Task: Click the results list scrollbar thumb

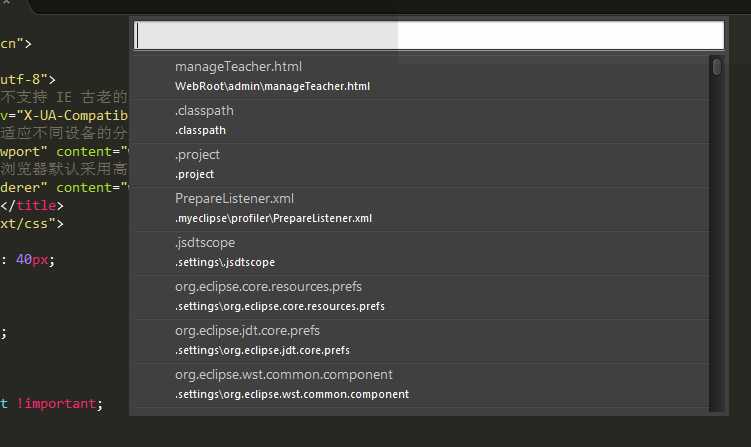Action: 717,67
